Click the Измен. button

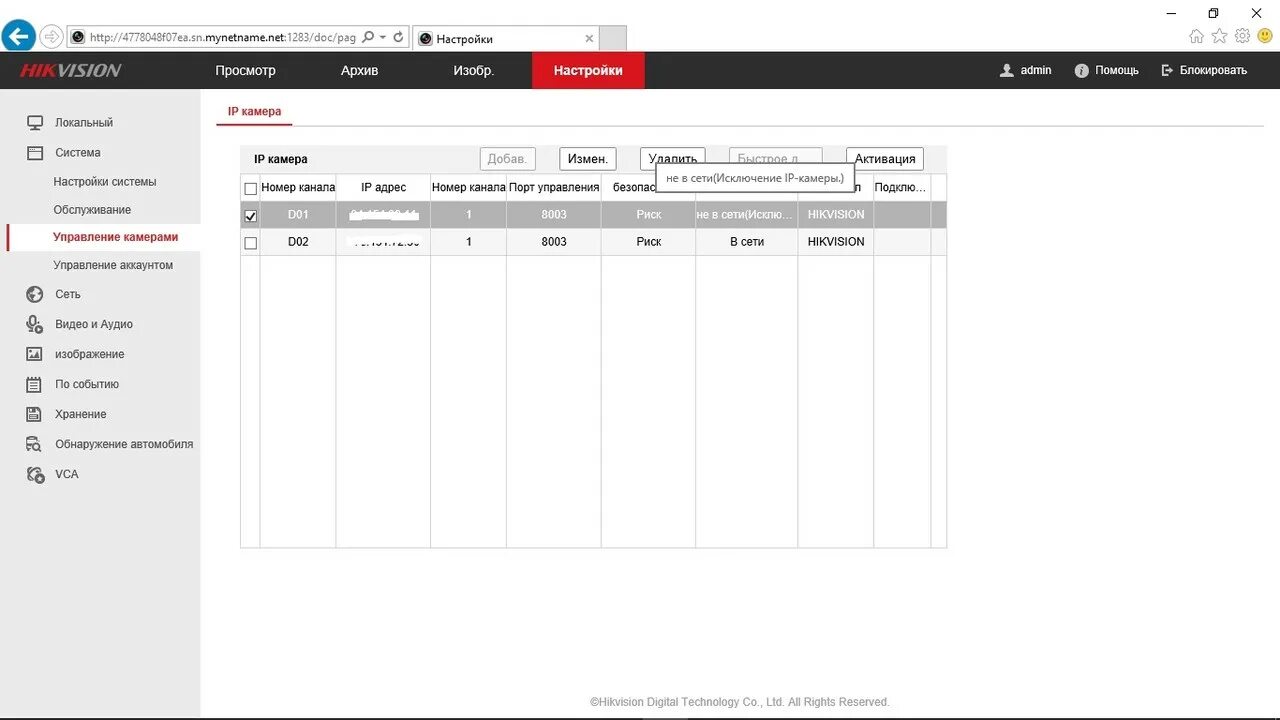click(587, 159)
